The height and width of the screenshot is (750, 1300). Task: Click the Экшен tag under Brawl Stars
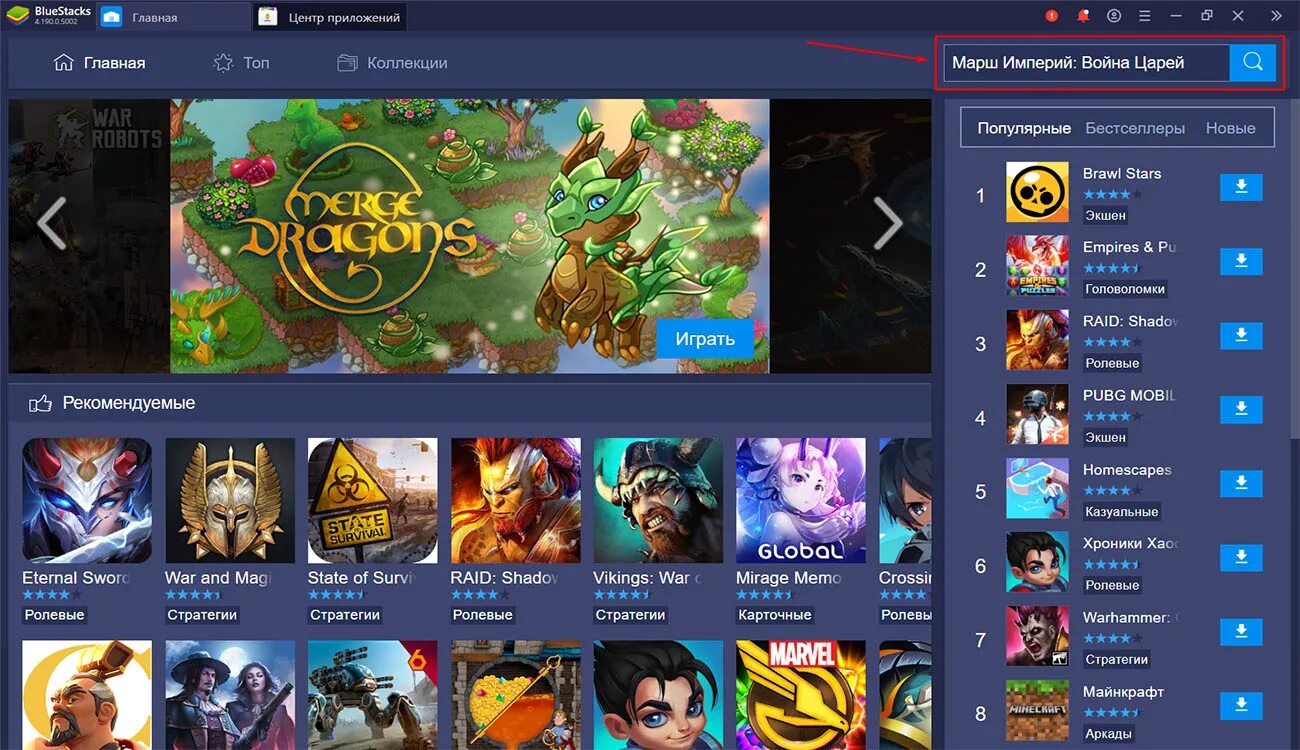point(1105,215)
